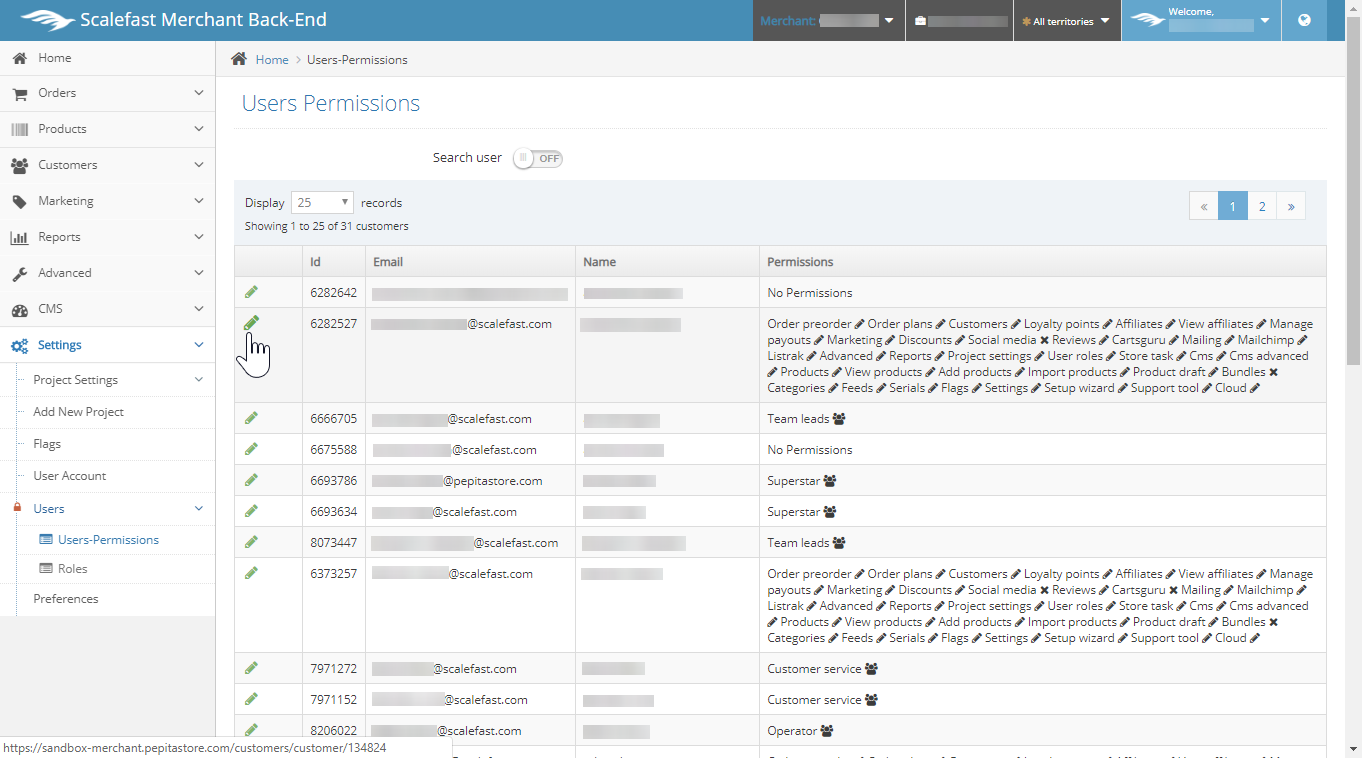Click the edit pencil for user 6373257
This screenshot has height=758, width=1362.
click(251, 572)
